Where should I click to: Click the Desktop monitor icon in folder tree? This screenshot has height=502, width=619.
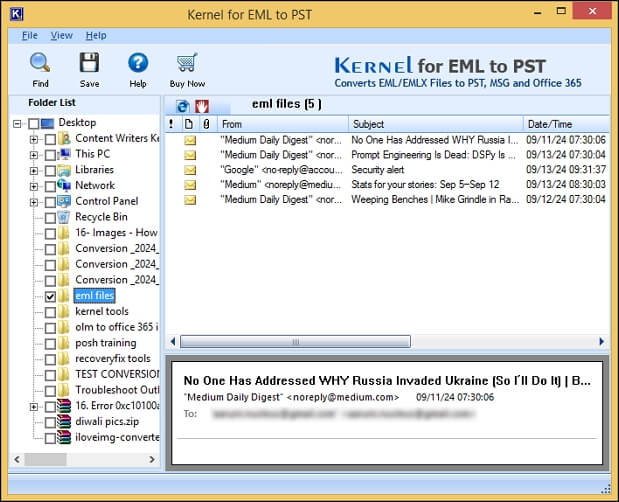click(47, 123)
